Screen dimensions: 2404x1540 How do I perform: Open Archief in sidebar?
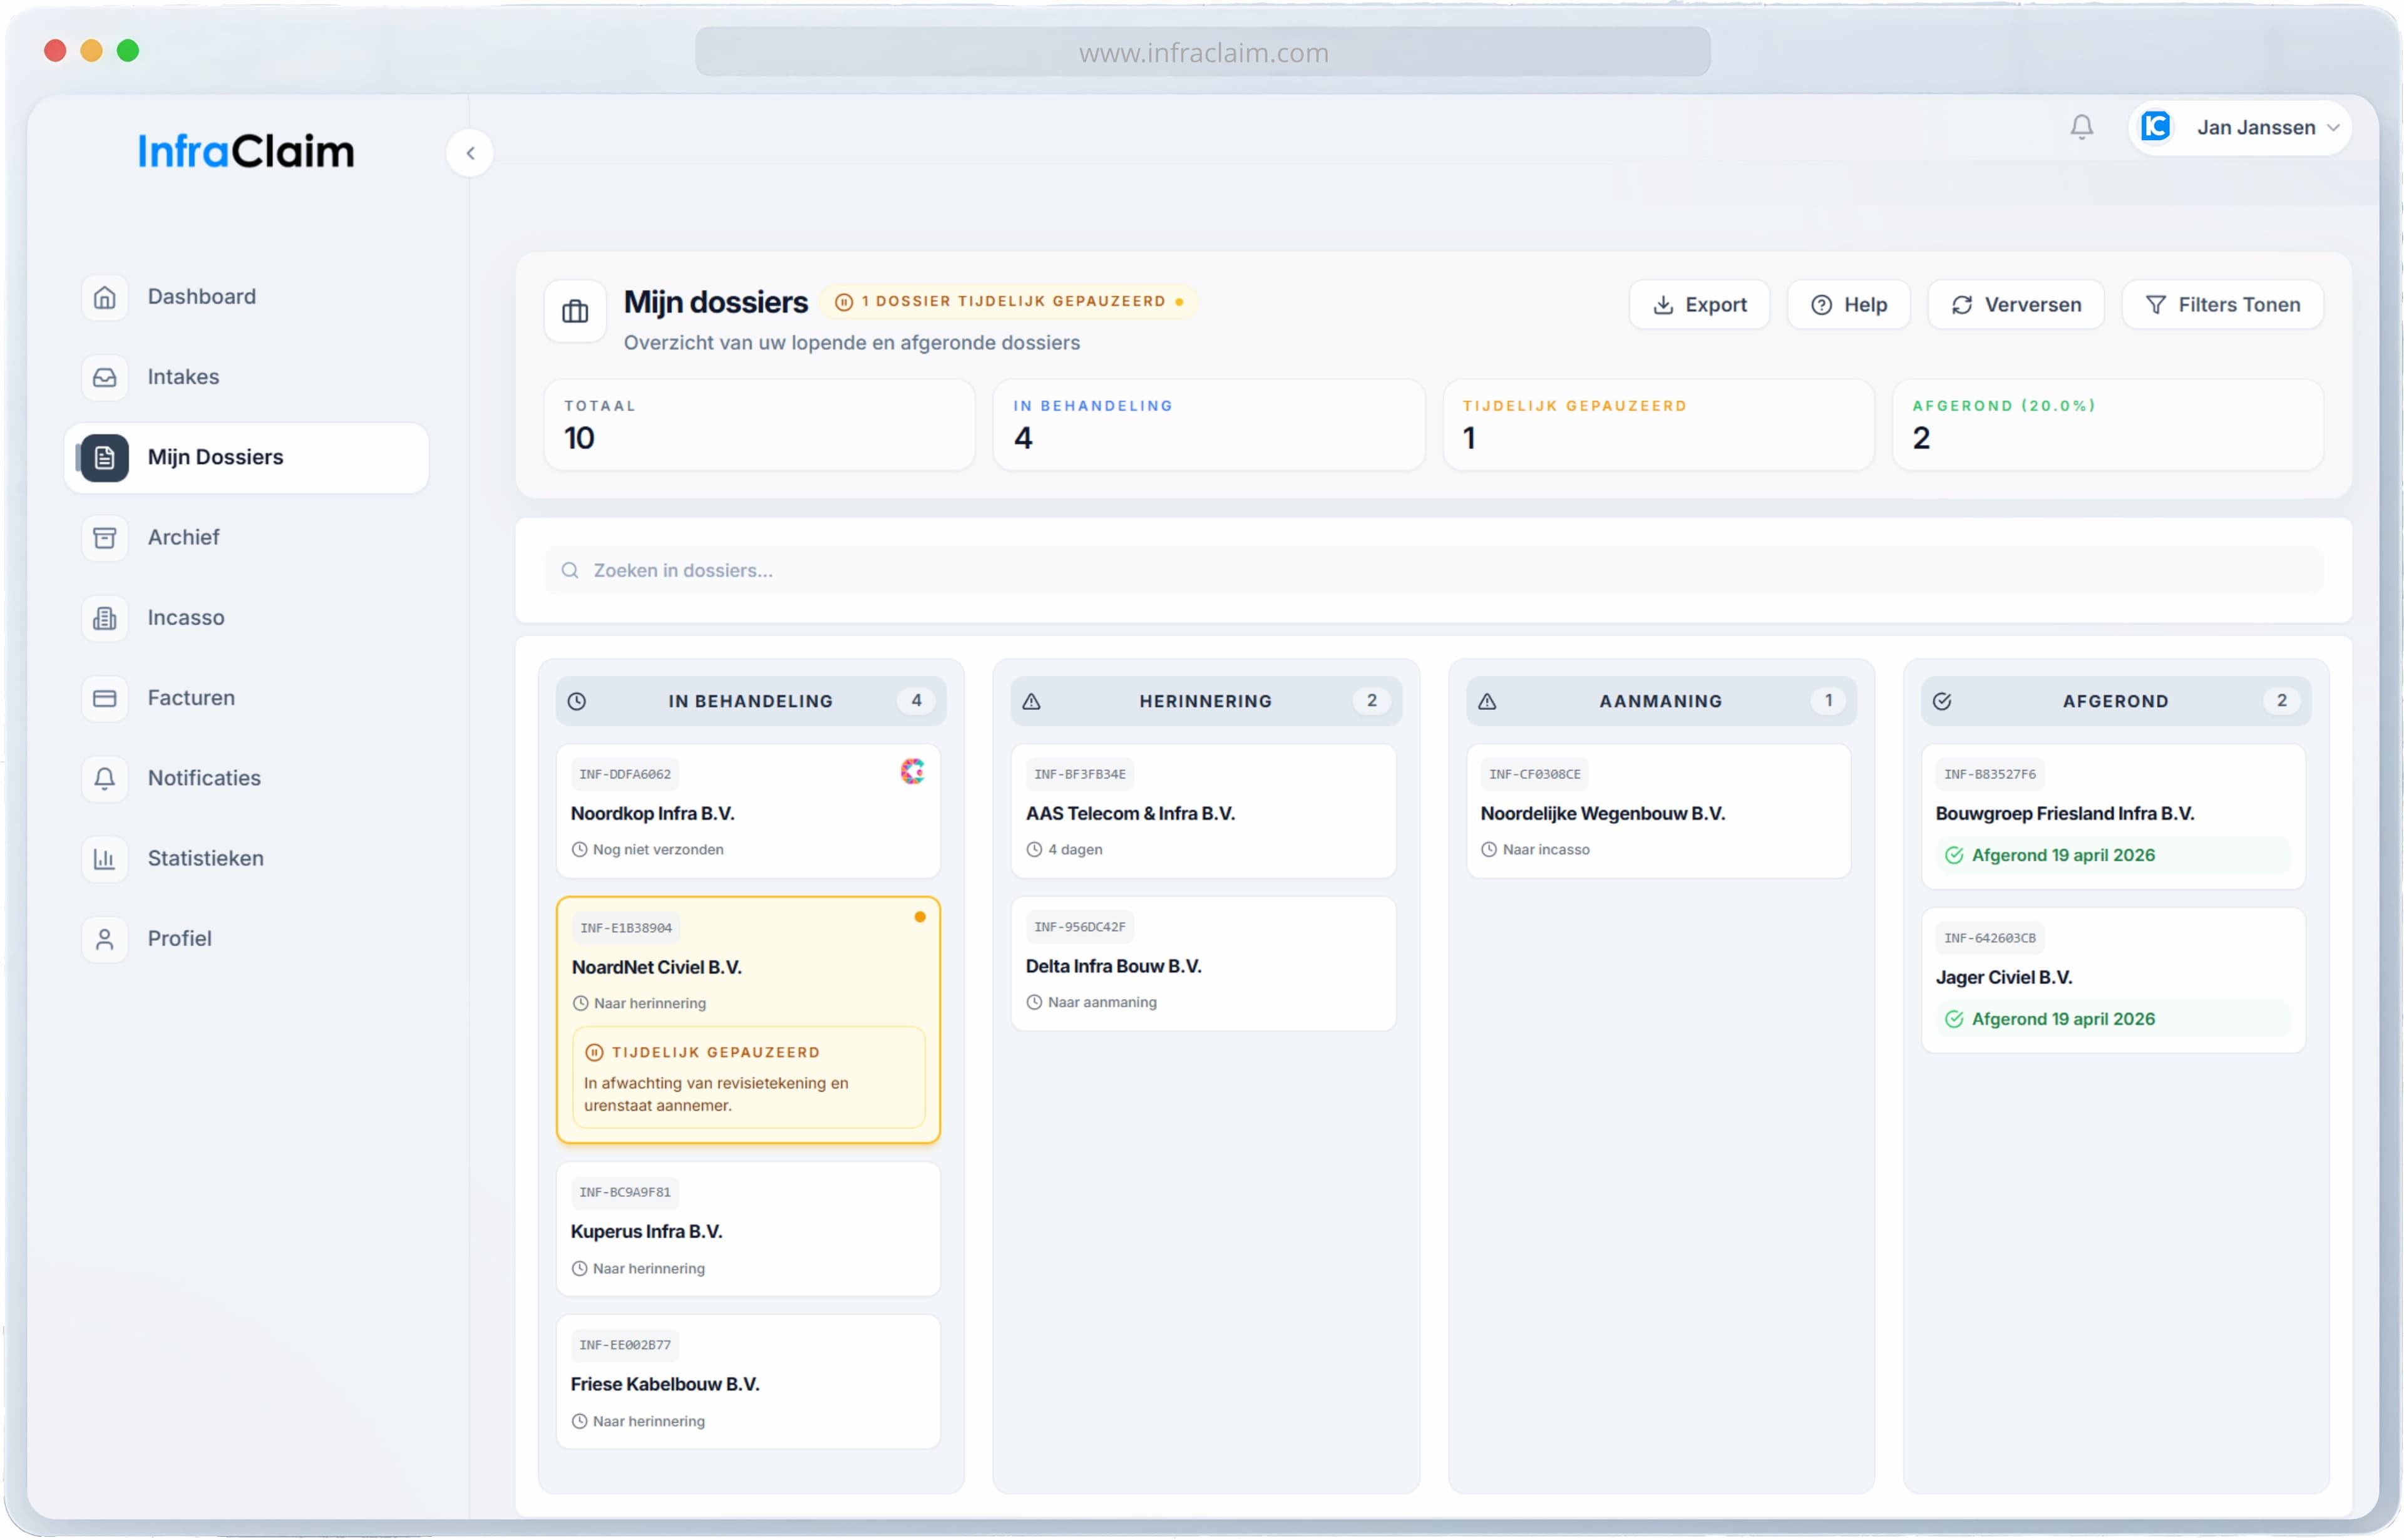click(246, 538)
